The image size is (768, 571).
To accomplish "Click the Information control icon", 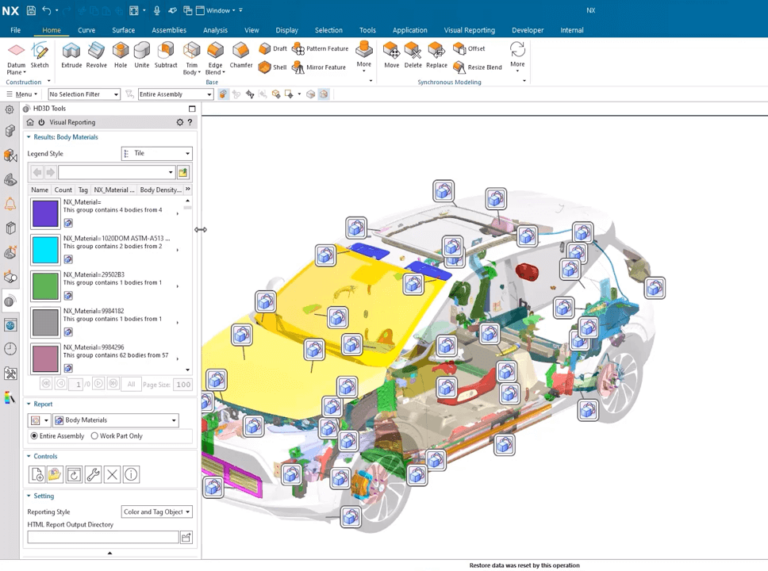I will coord(131,474).
